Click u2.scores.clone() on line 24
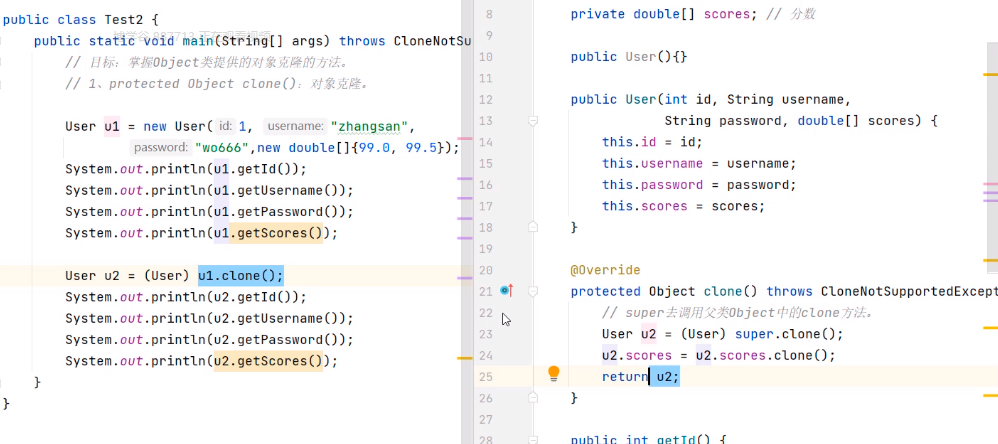This screenshot has height=444, width=998. tap(761, 355)
